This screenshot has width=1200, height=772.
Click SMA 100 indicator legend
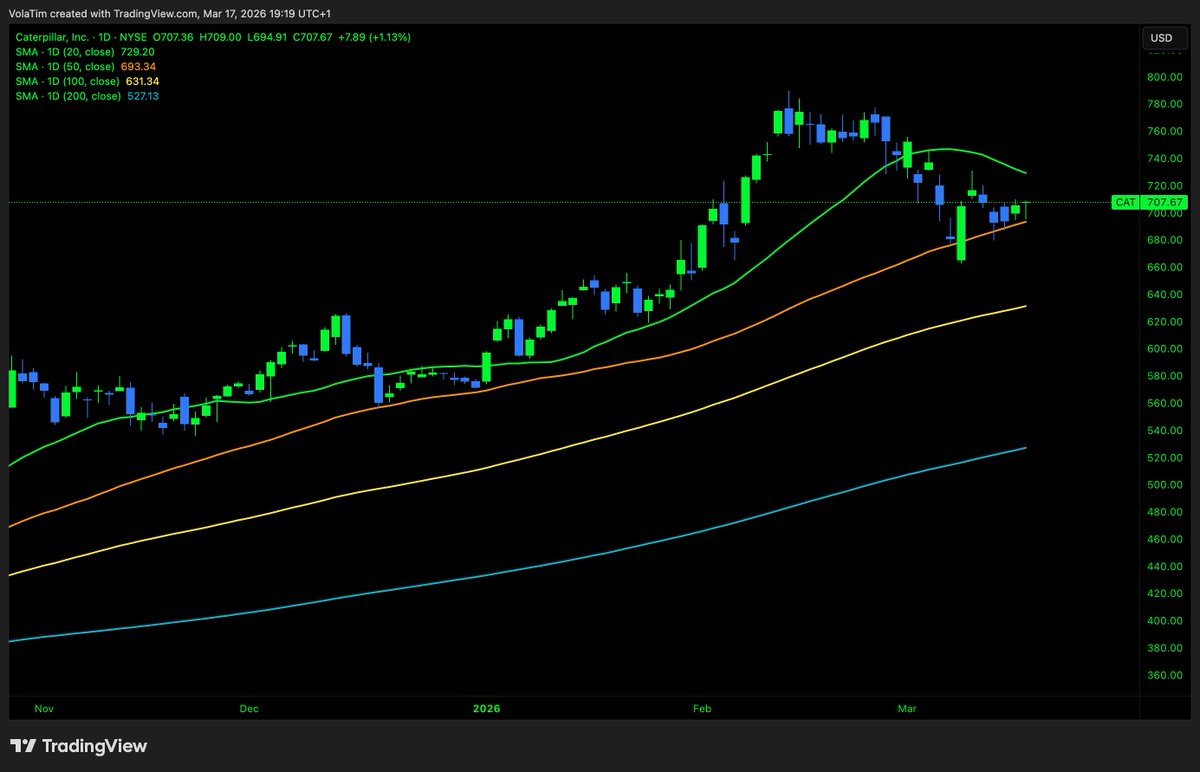pyautogui.click(x=88, y=82)
